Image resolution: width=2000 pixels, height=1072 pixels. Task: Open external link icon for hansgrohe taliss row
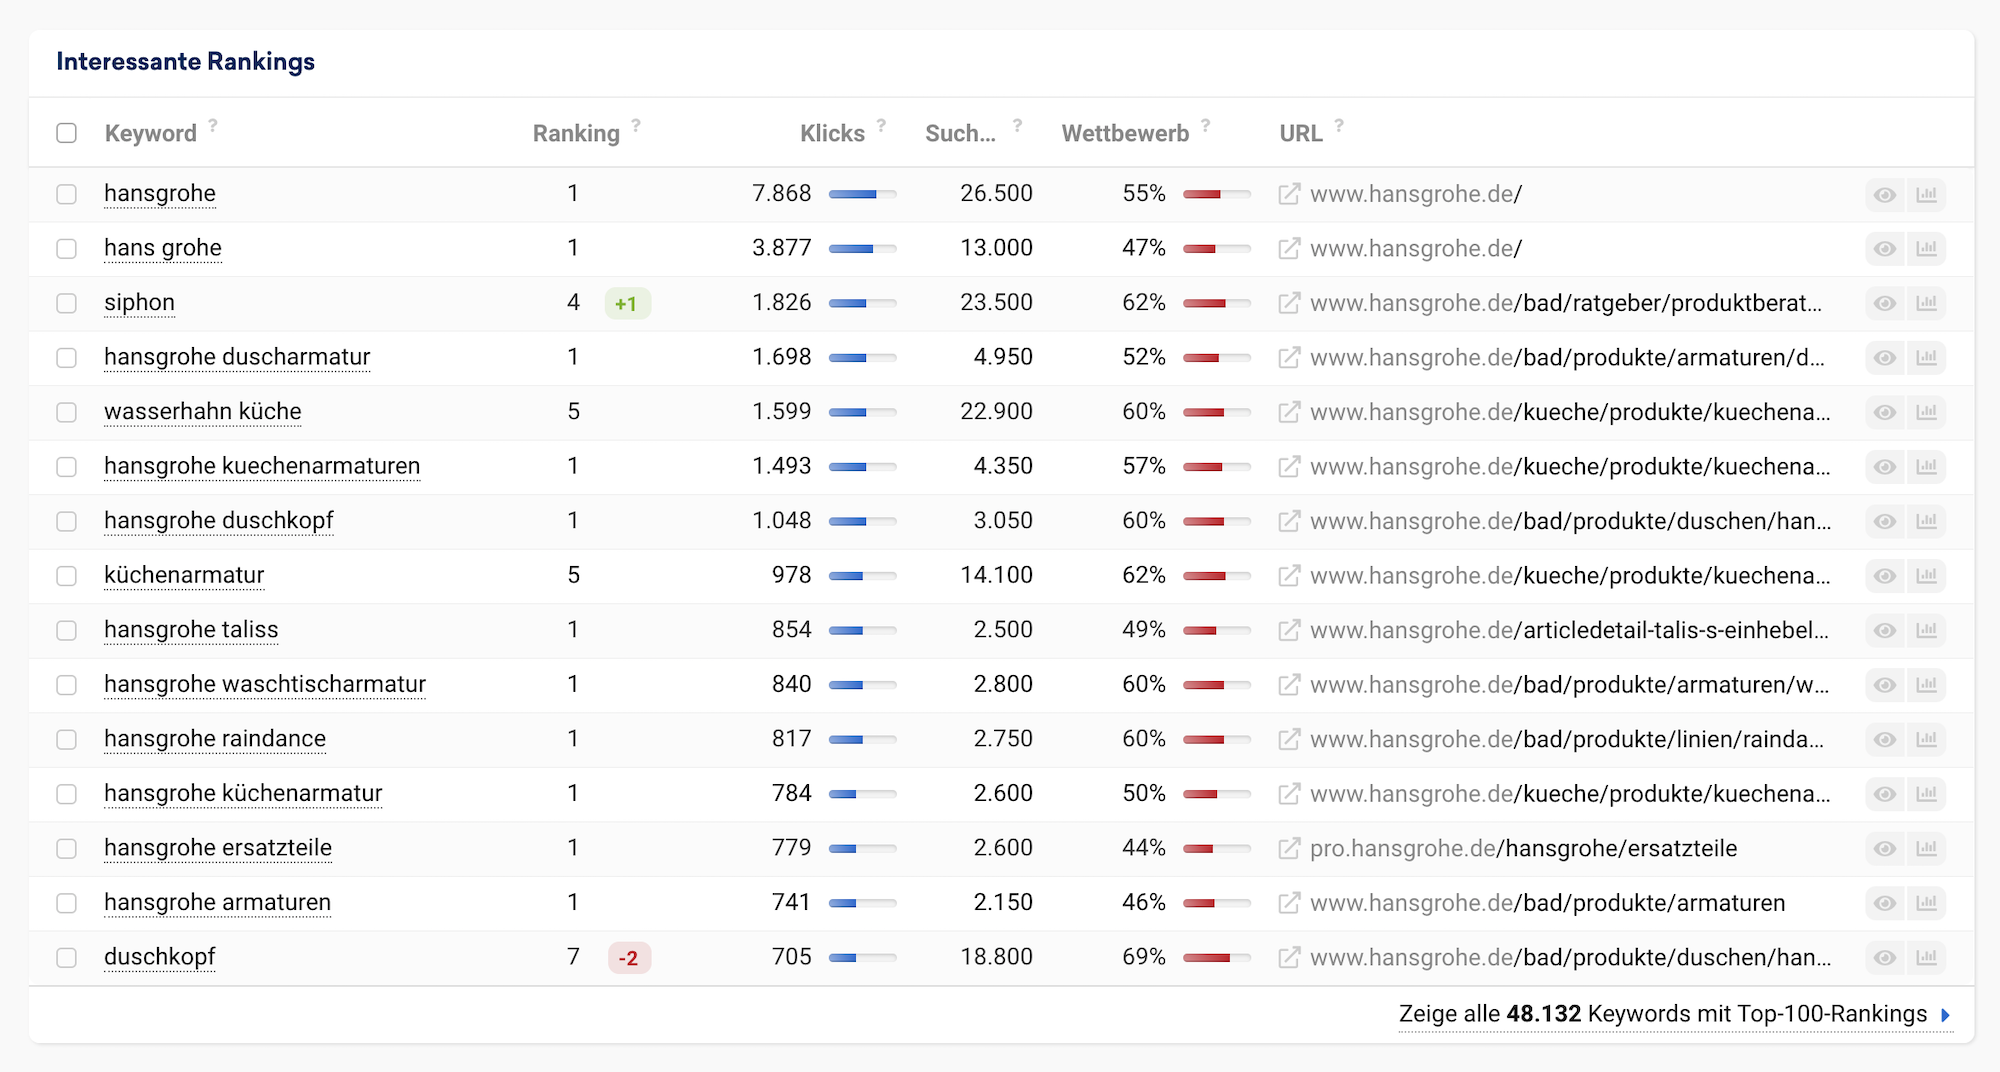[1289, 630]
